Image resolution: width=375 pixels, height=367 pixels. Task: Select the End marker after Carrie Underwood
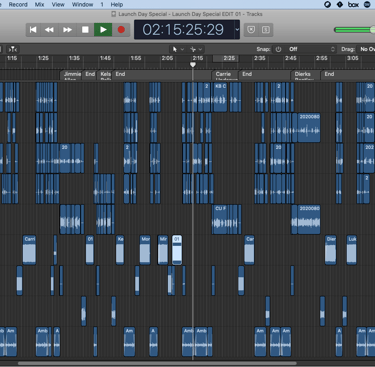pyautogui.click(x=265, y=74)
